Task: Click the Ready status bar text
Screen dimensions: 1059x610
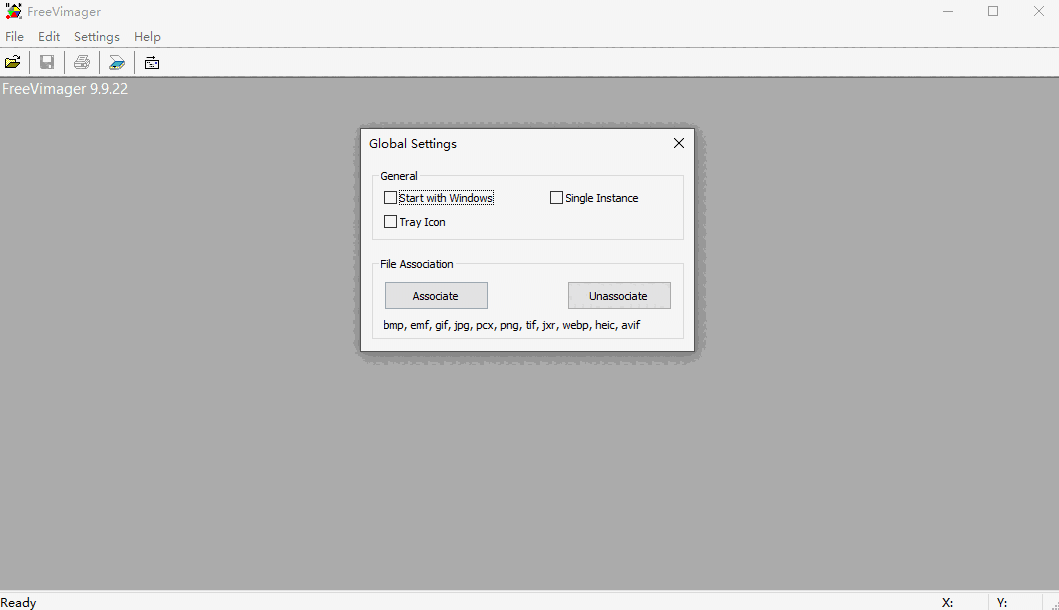Action: pos(18,603)
